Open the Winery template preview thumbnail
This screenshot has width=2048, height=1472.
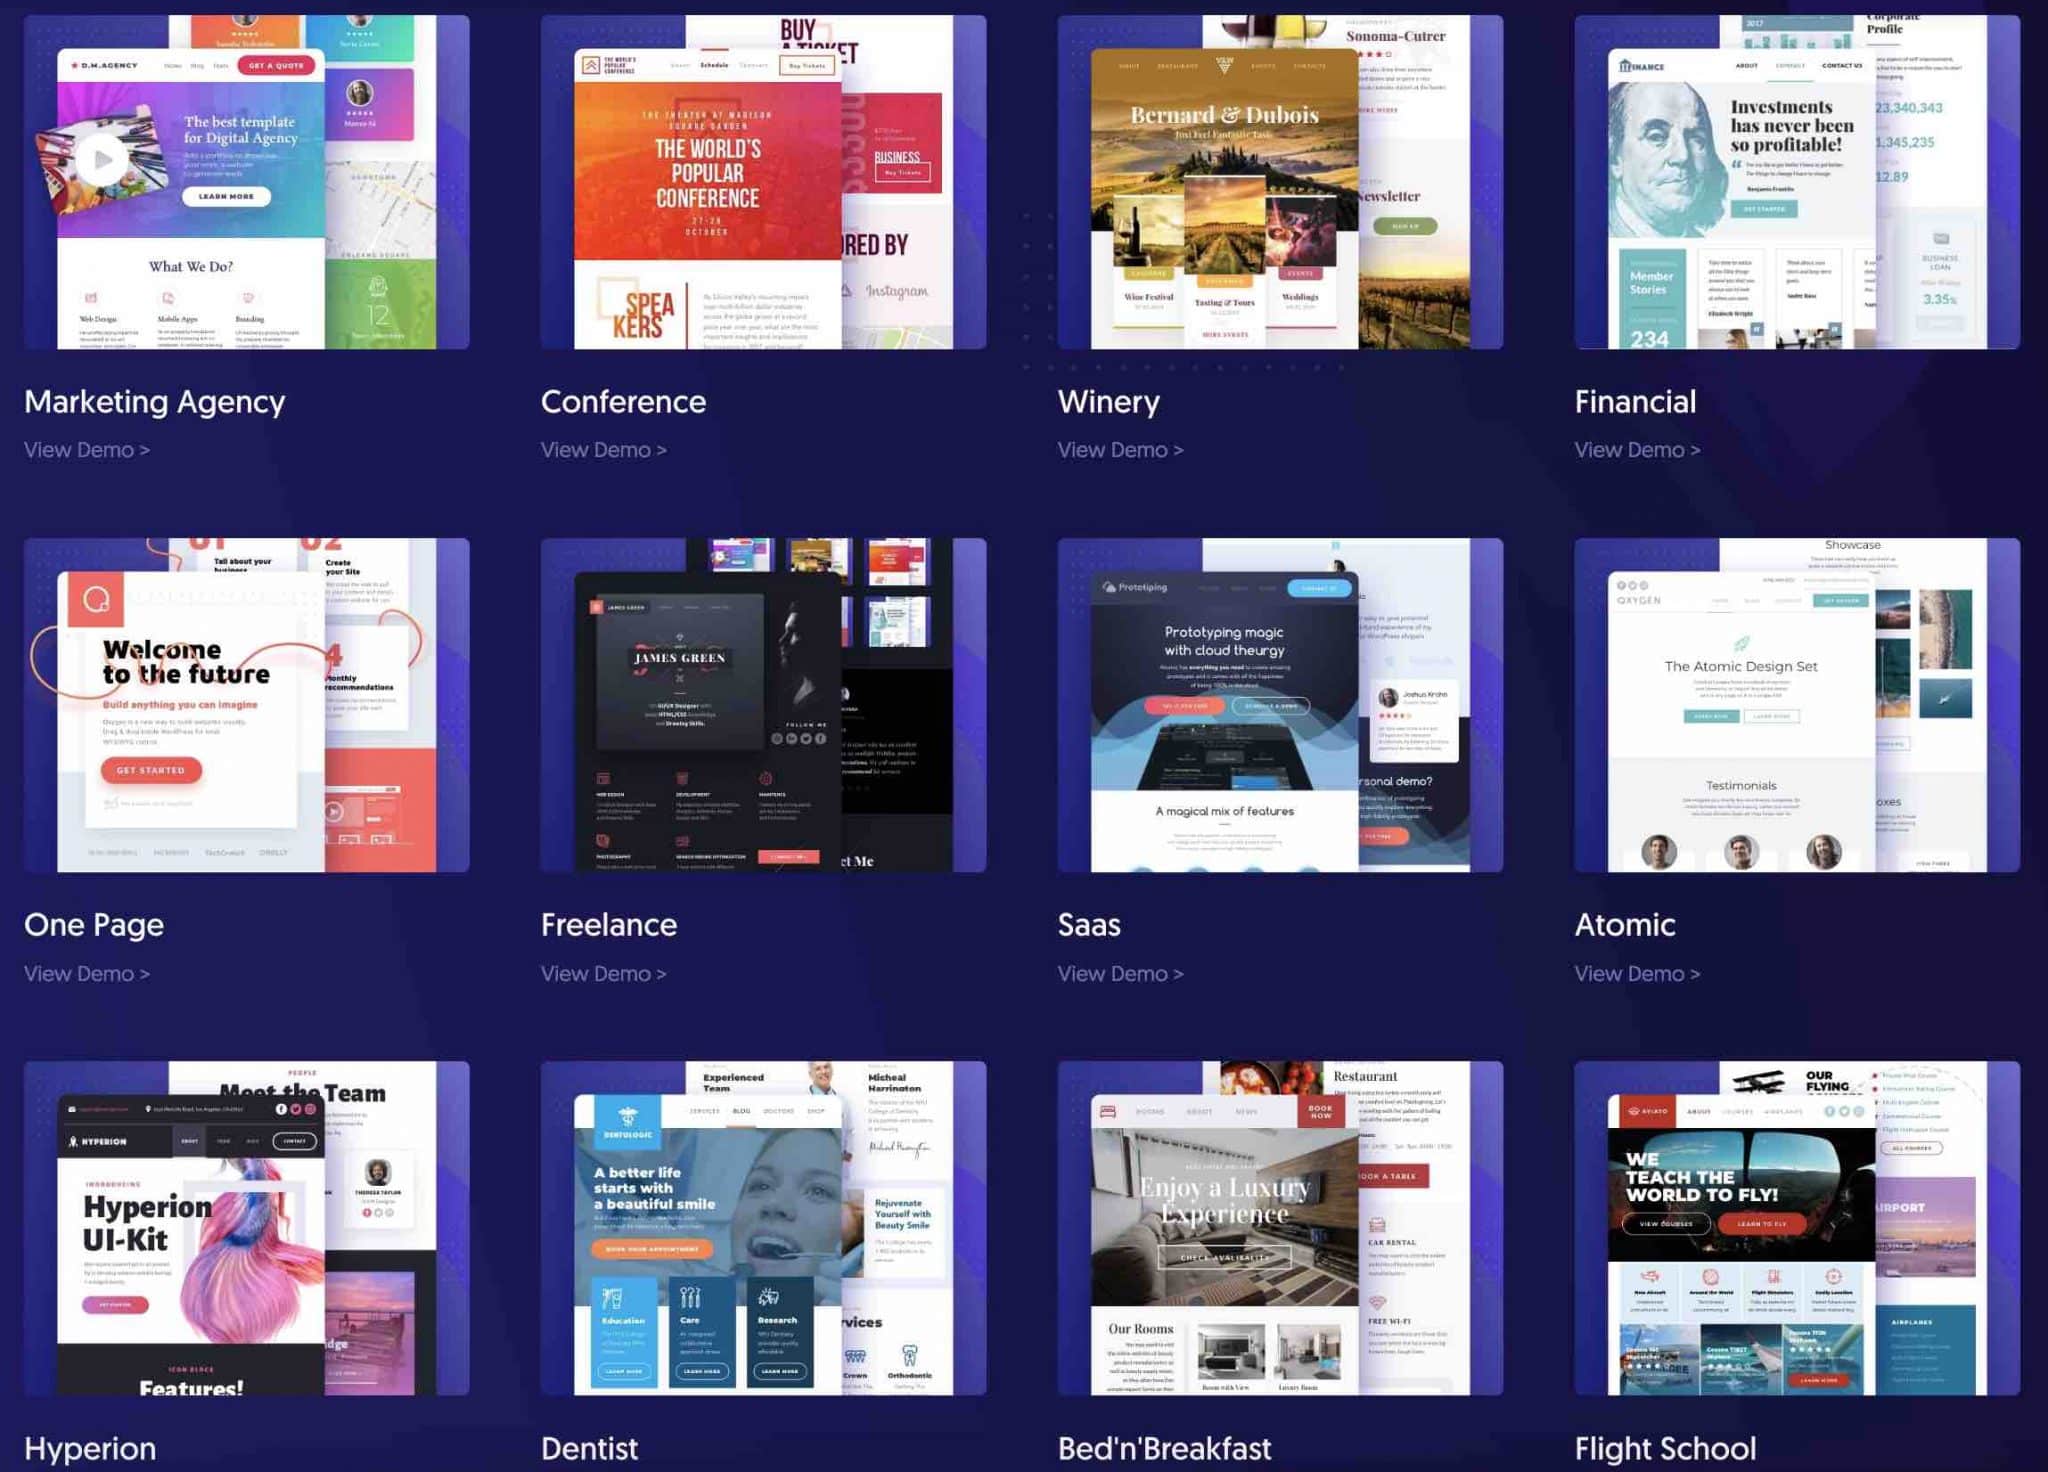[1280, 182]
